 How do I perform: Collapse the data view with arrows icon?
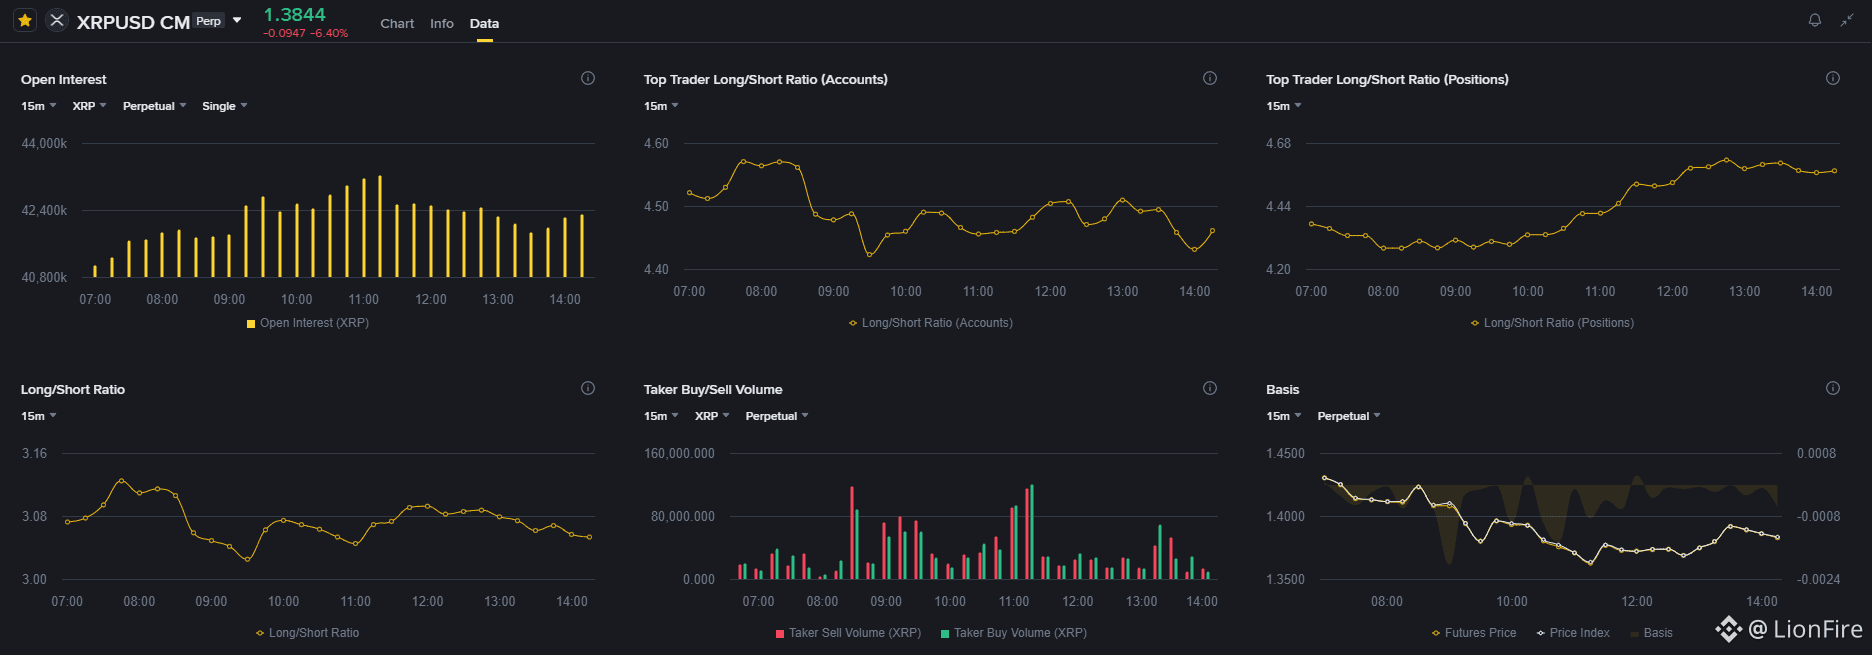coord(1847,20)
